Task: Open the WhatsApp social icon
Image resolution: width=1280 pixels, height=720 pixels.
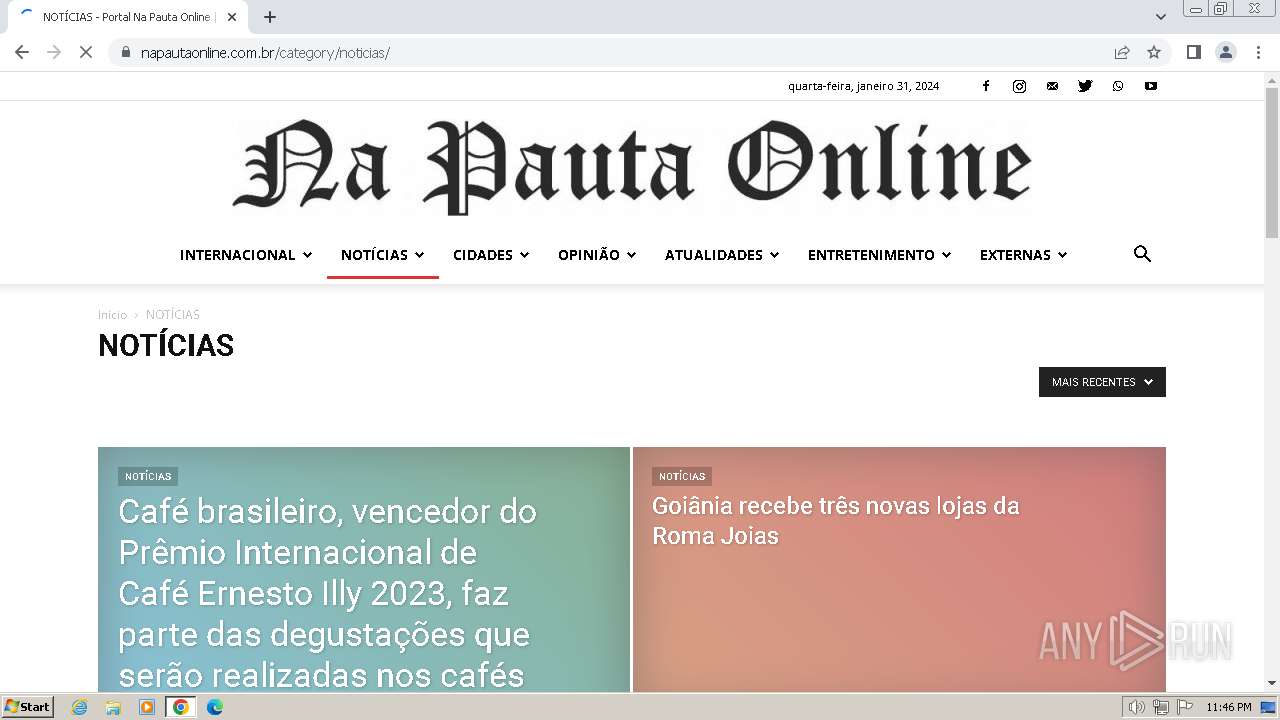Action: click(1118, 86)
